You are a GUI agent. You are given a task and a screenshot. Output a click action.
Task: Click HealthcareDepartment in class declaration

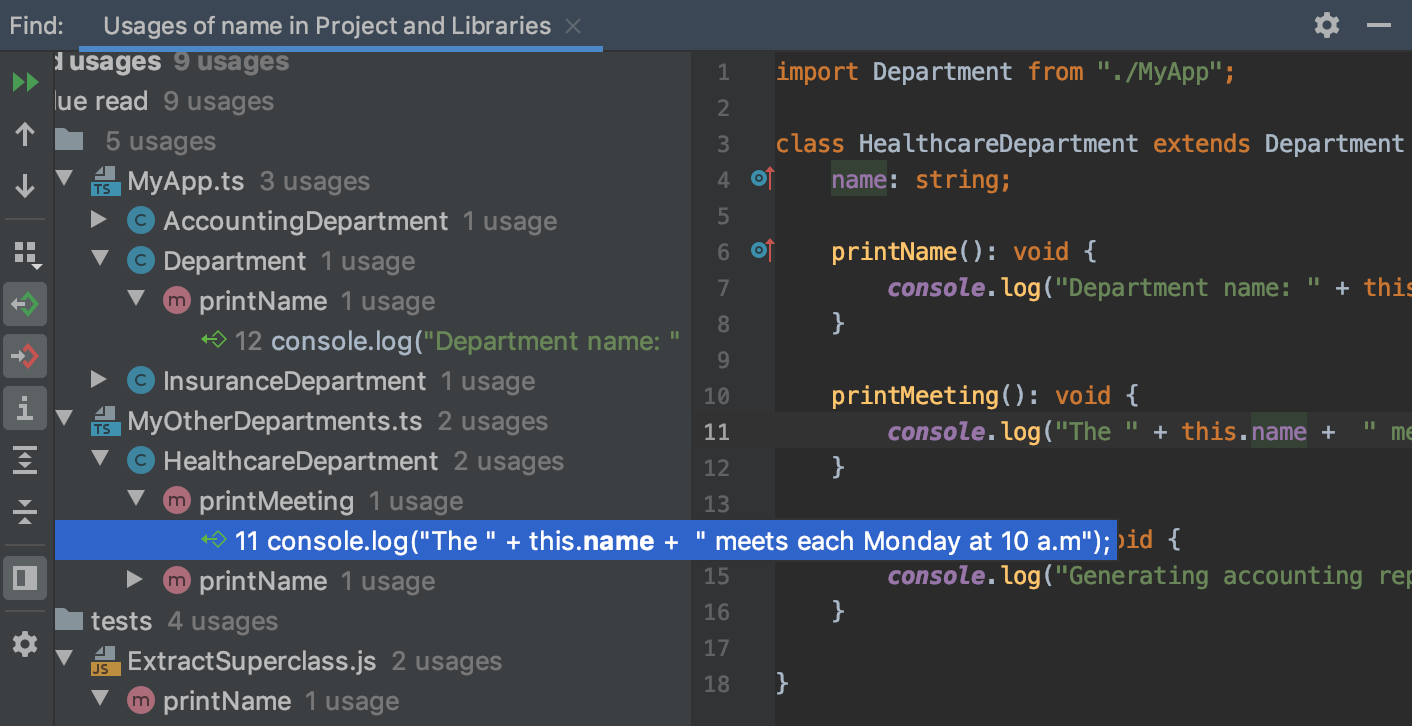coord(998,144)
